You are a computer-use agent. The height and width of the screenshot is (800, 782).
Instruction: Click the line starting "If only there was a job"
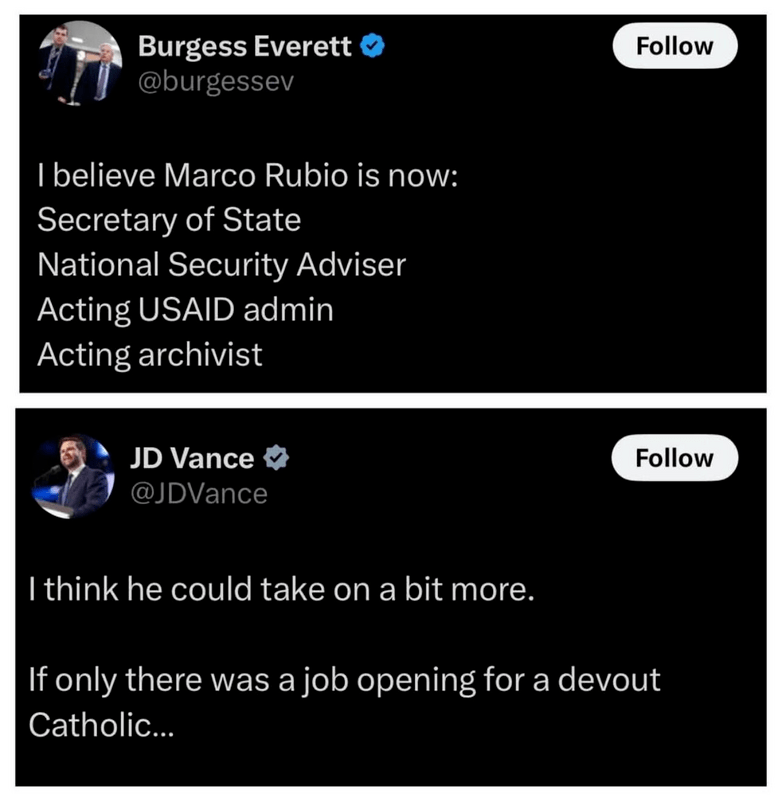coord(345,681)
